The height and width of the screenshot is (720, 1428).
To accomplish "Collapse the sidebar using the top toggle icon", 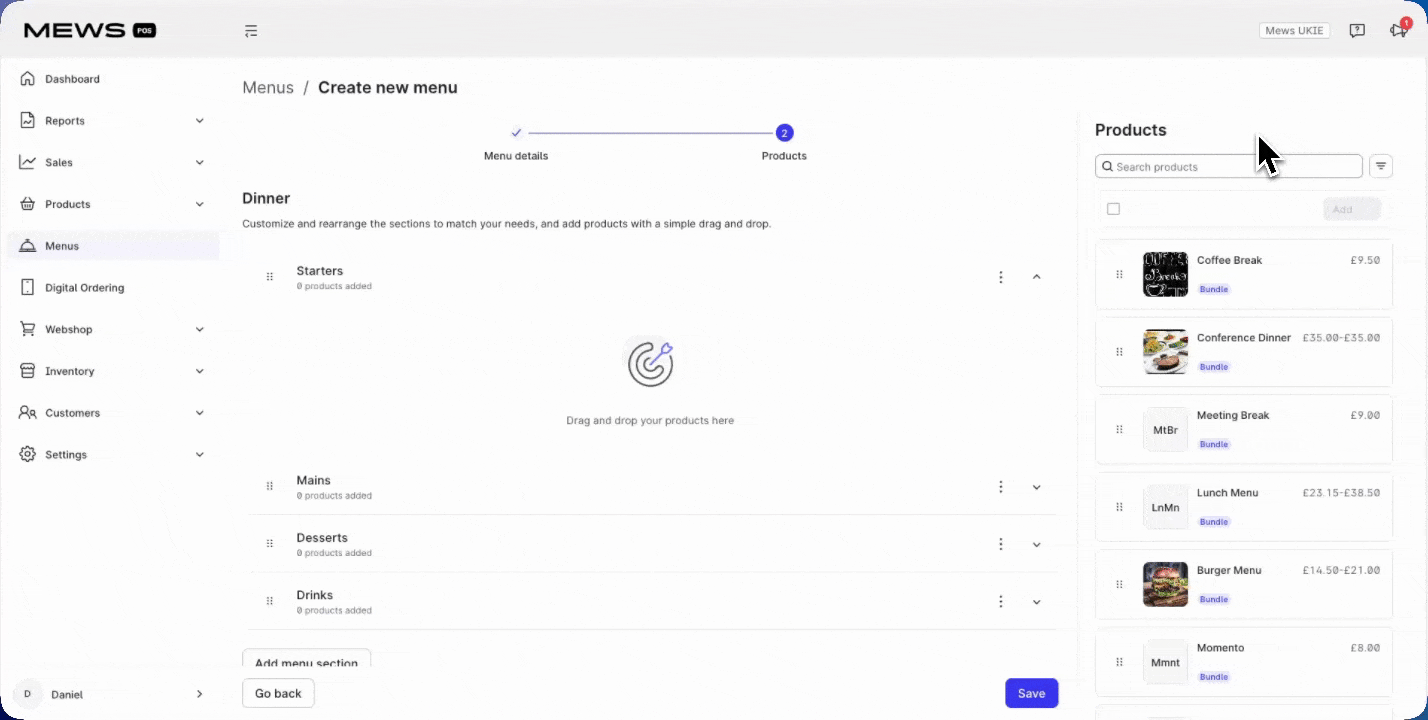I will click(251, 31).
